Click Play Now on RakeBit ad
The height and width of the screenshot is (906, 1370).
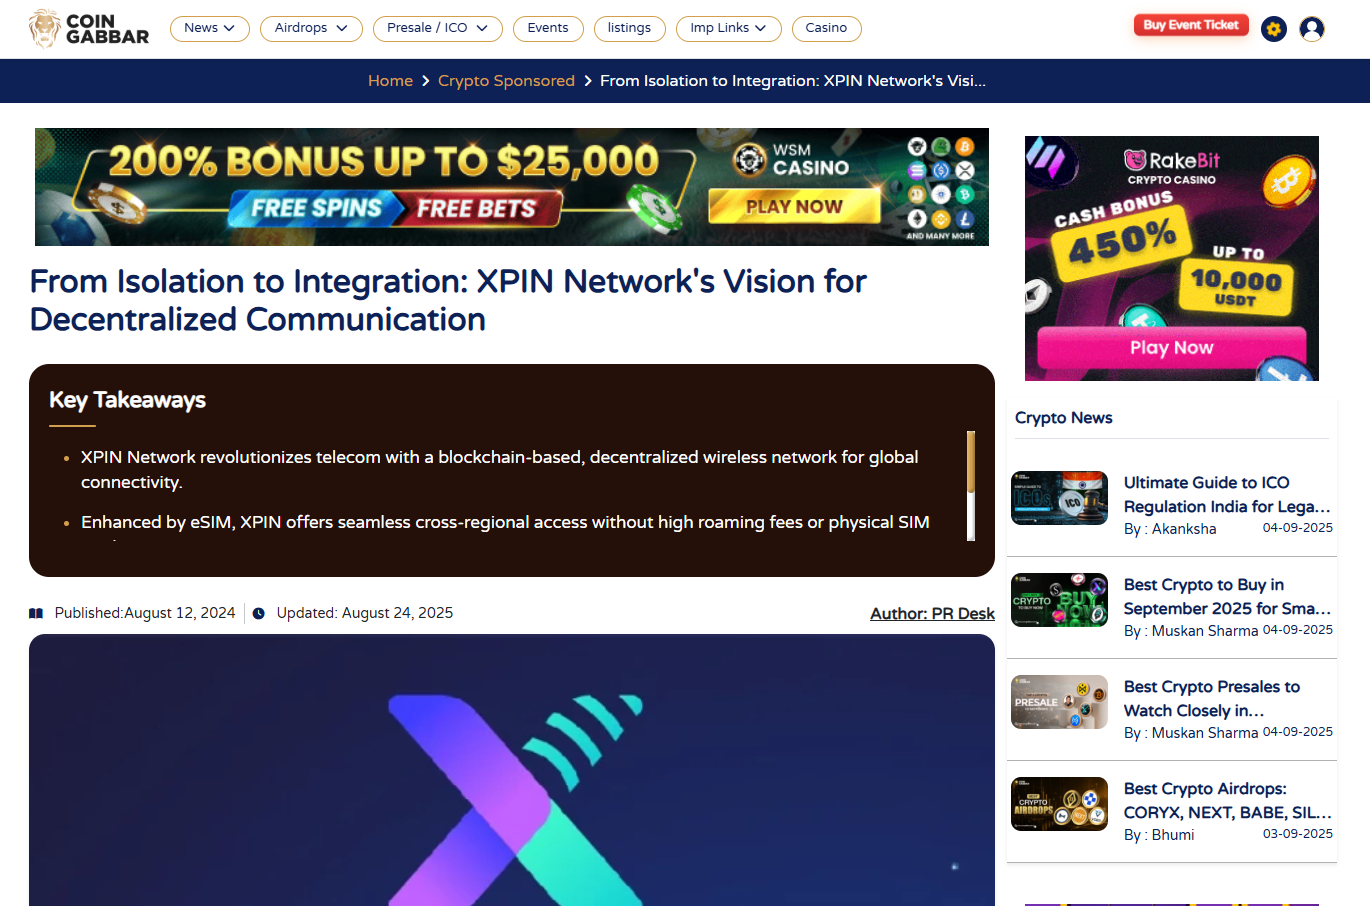(1171, 348)
